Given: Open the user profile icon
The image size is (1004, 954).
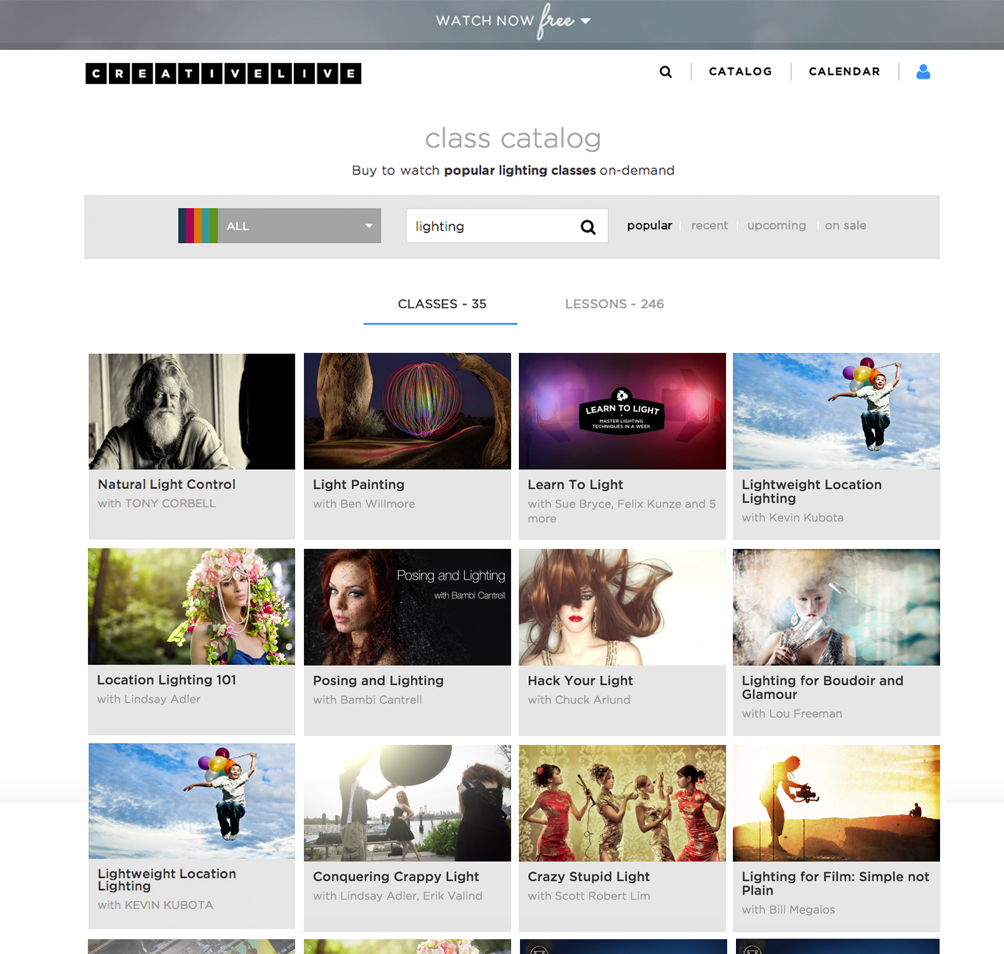Looking at the screenshot, I should click(x=923, y=72).
